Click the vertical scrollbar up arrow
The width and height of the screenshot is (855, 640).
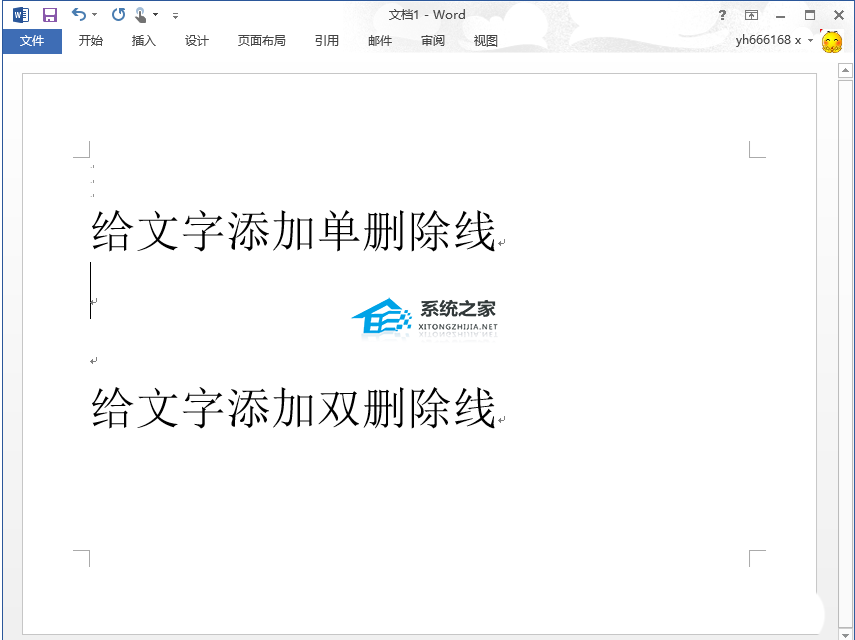(x=846, y=70)
